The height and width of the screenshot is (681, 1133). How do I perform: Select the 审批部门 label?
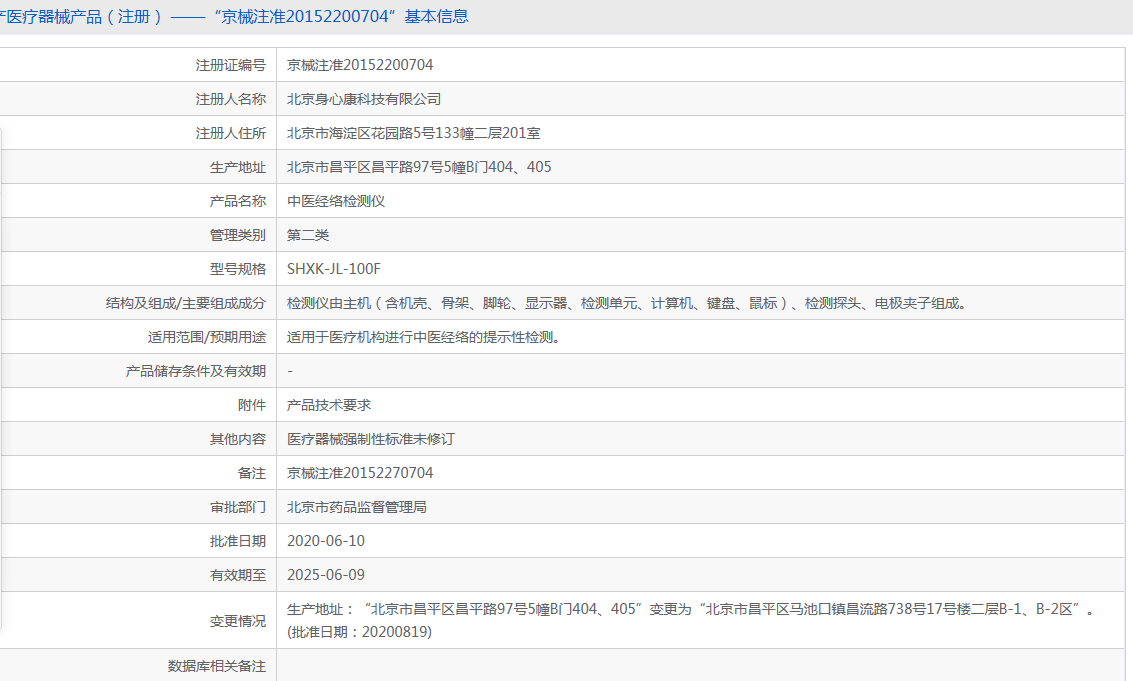pyautogui.click(x=238, y=507)
